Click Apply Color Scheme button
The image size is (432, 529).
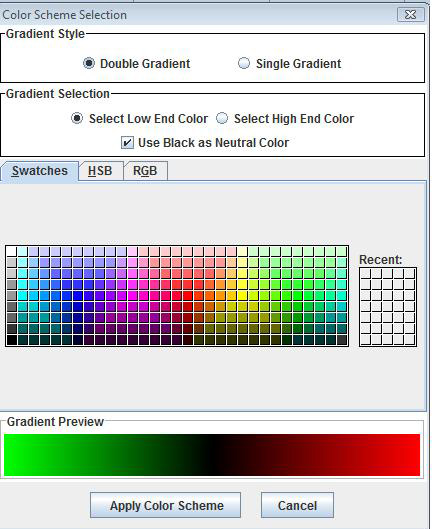(x=165, y=505)
